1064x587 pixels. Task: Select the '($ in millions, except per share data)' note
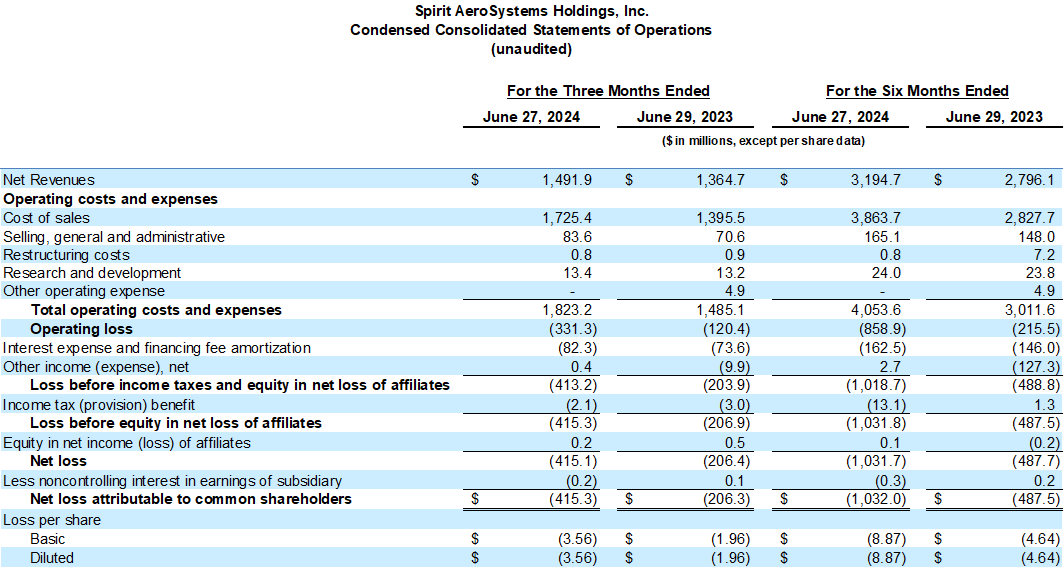point(763,141)
